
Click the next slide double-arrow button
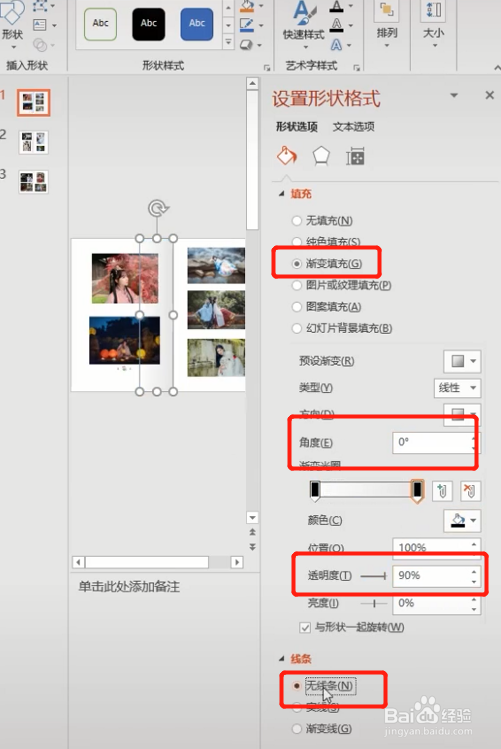[x=252, y=547]
